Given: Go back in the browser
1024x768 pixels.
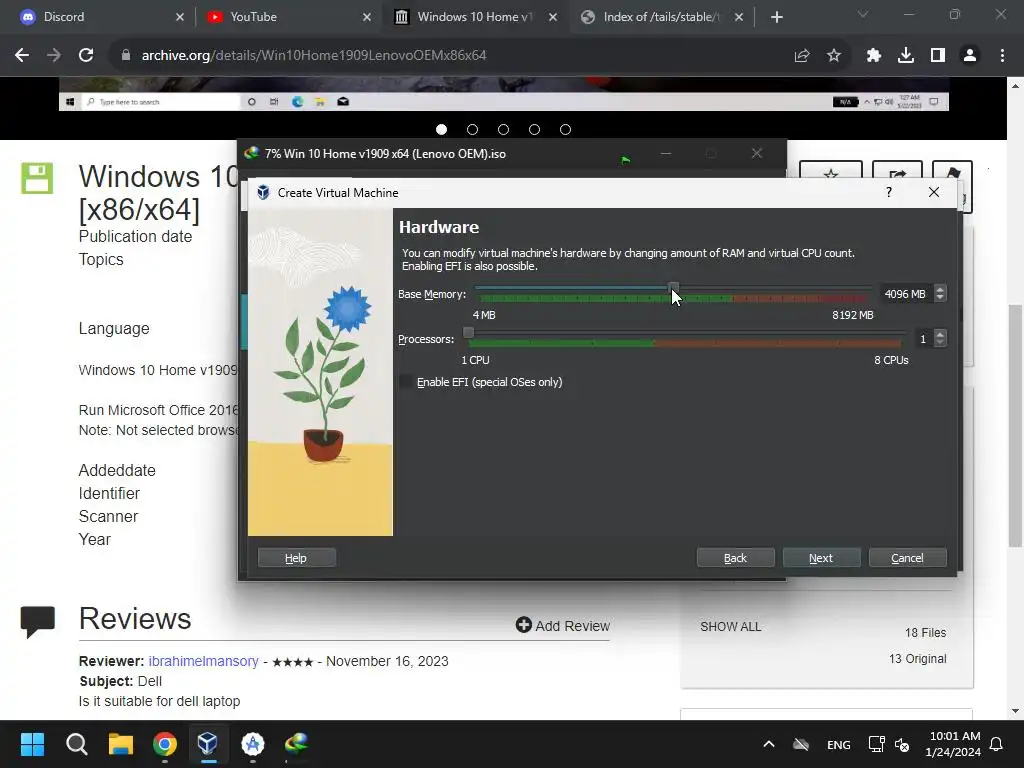Looking at the screenshot, I should click(22, 56).
